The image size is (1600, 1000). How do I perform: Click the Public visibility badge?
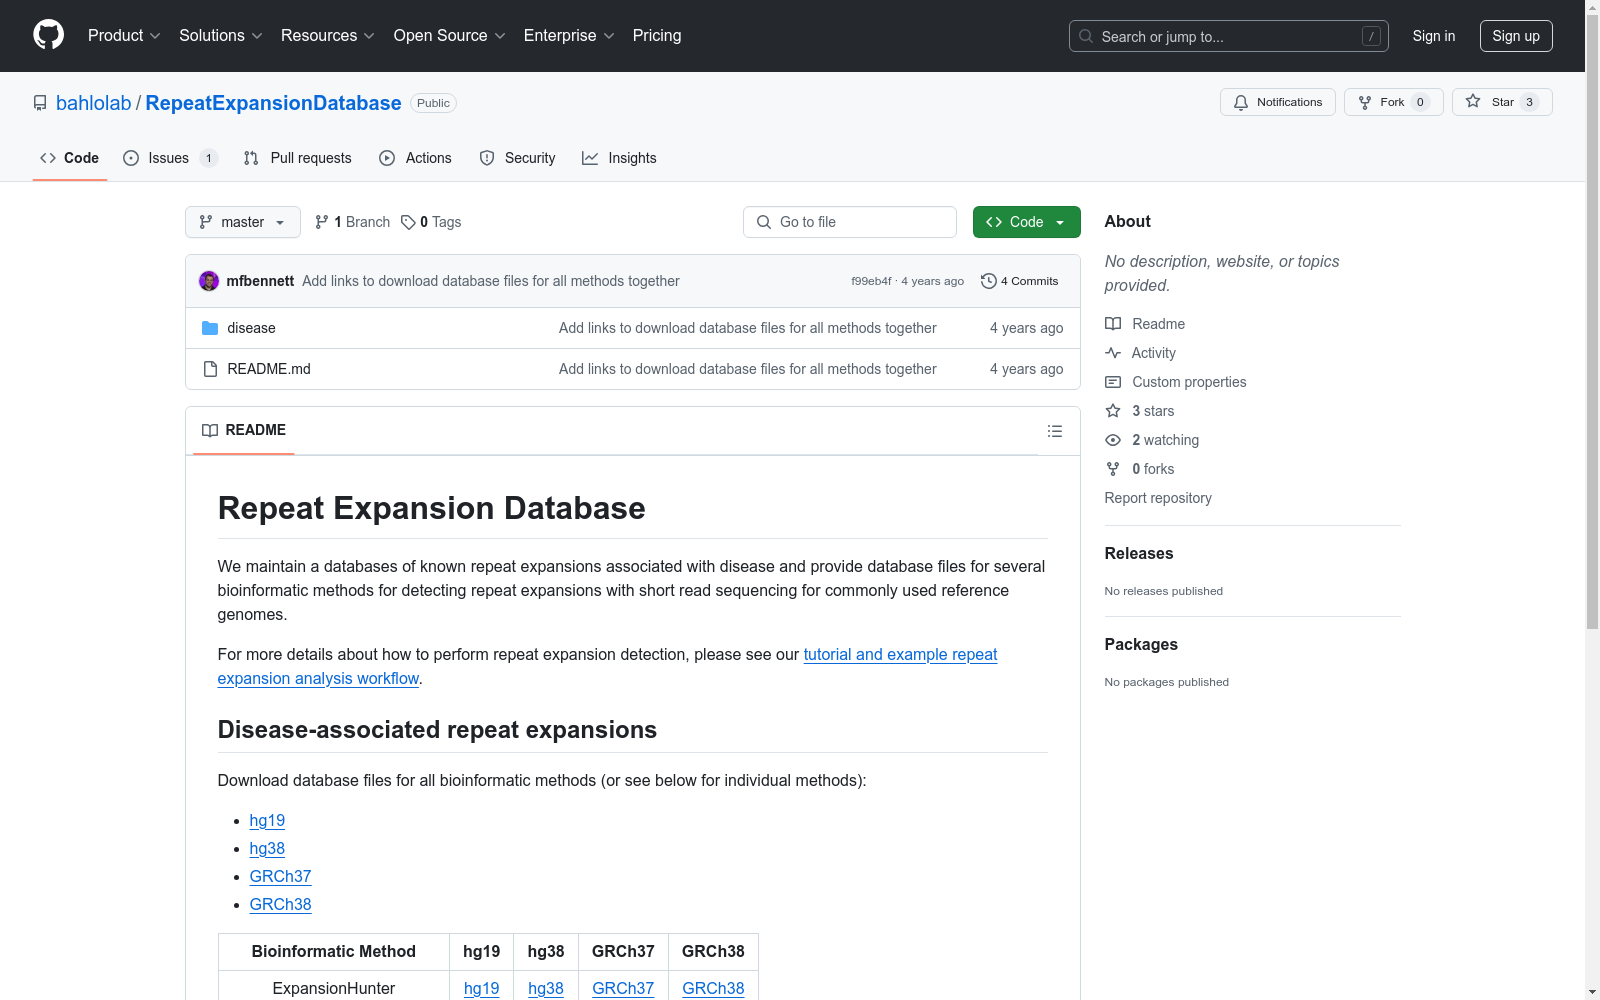tap(433, 103)
